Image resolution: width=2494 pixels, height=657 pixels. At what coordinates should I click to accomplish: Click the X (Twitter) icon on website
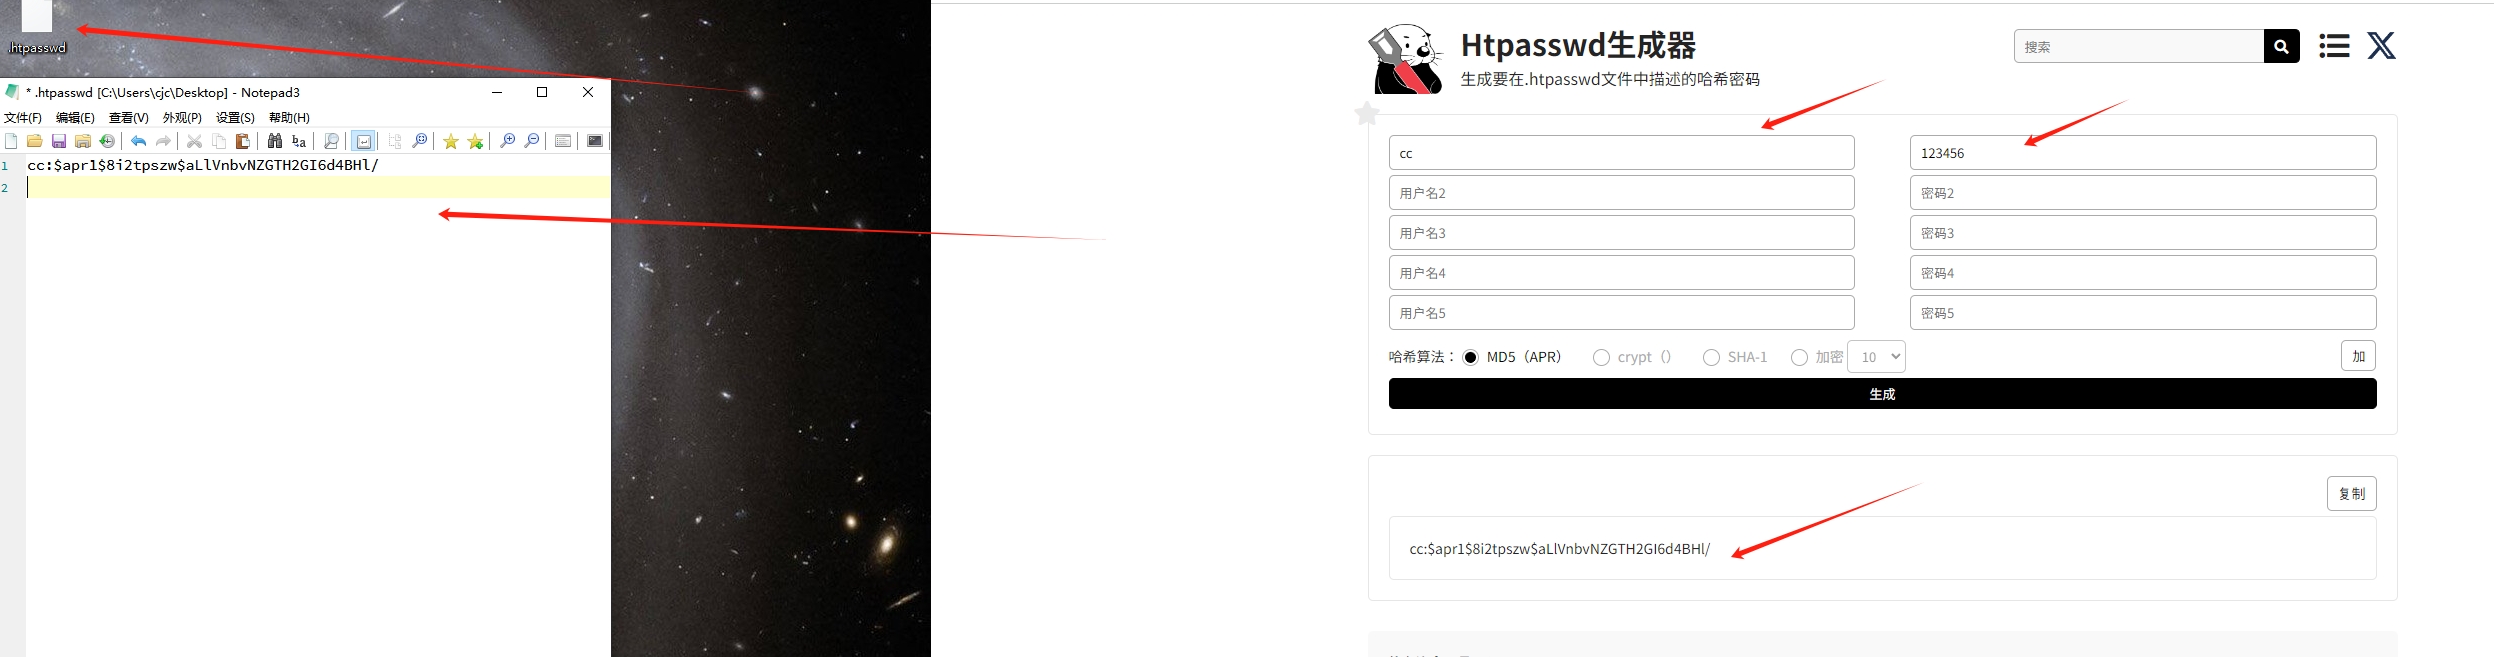(x=2381, y=46)
